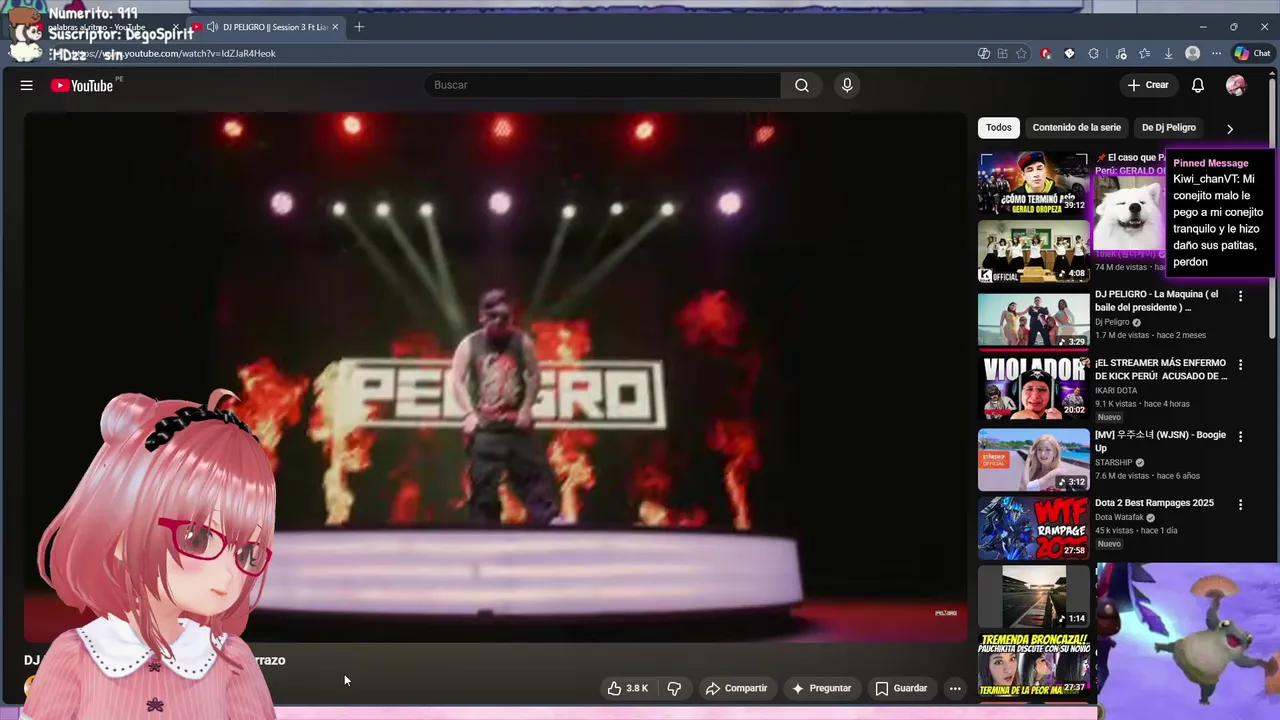Viewport: 1280px width, 720px height.
Task: Open options for 'EL STREAMER MÁS ENFERMO' video
Action: coord(1240,365)
